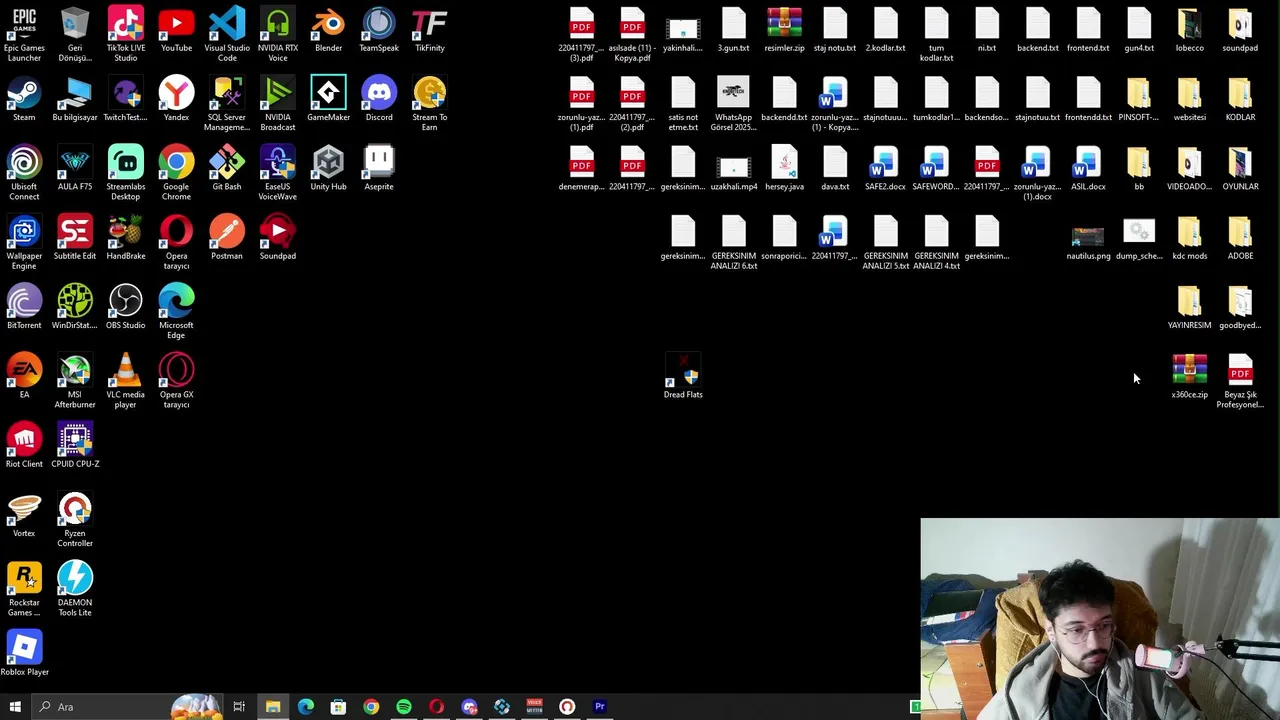Select the NVIDIA RTX Voice shortcut
Image resolution: width=1280 pixels, height=720 pixels.
coord(277,34)
